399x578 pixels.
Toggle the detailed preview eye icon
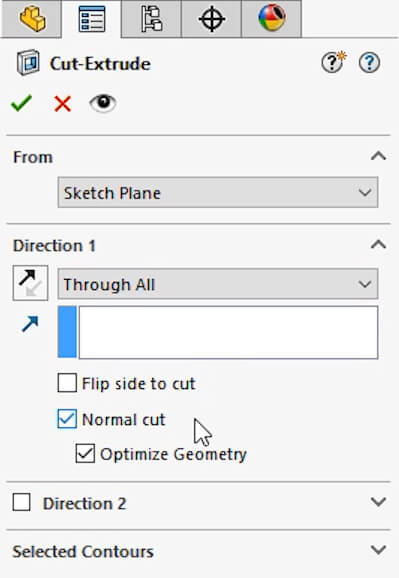[x=103, y=103]
